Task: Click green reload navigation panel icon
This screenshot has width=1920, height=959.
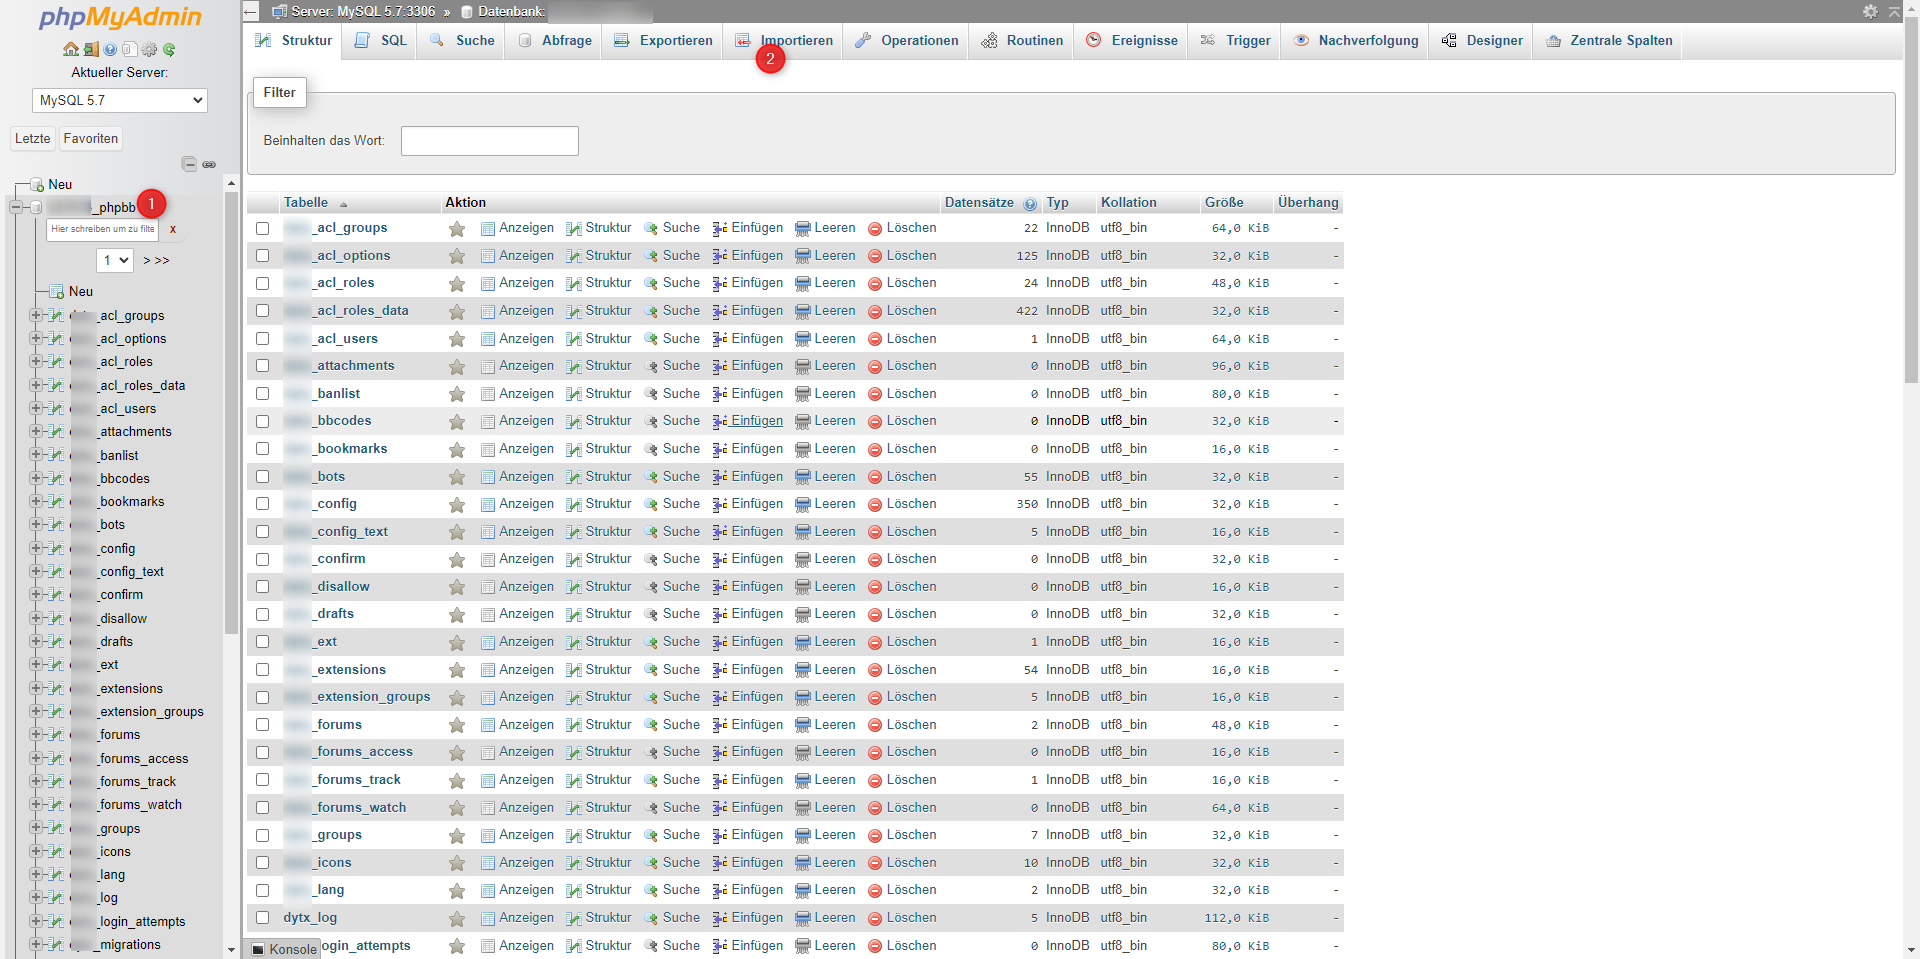Action: point(169,49)
